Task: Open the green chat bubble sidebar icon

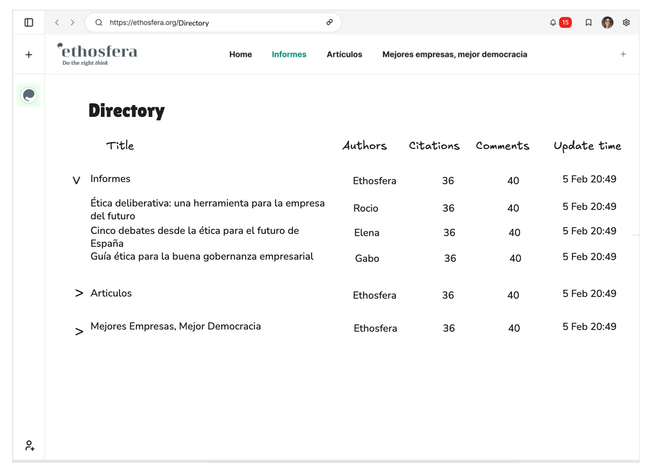Action: (x=28, y=95)
